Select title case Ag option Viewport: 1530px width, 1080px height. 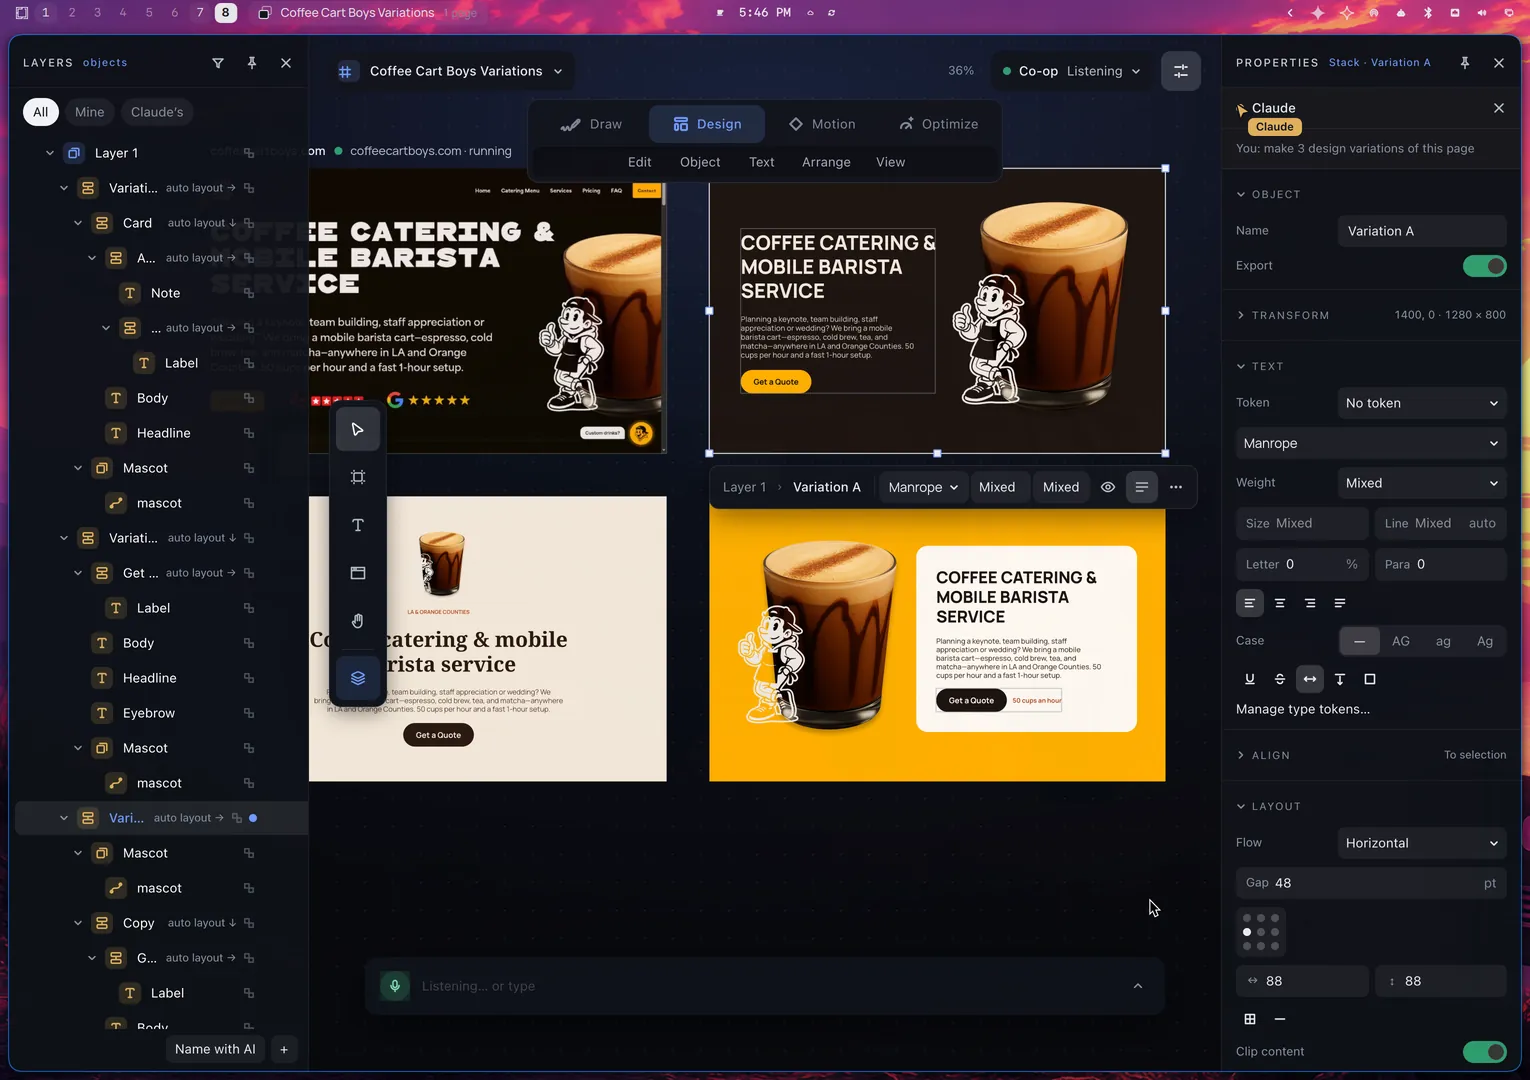1485,641
